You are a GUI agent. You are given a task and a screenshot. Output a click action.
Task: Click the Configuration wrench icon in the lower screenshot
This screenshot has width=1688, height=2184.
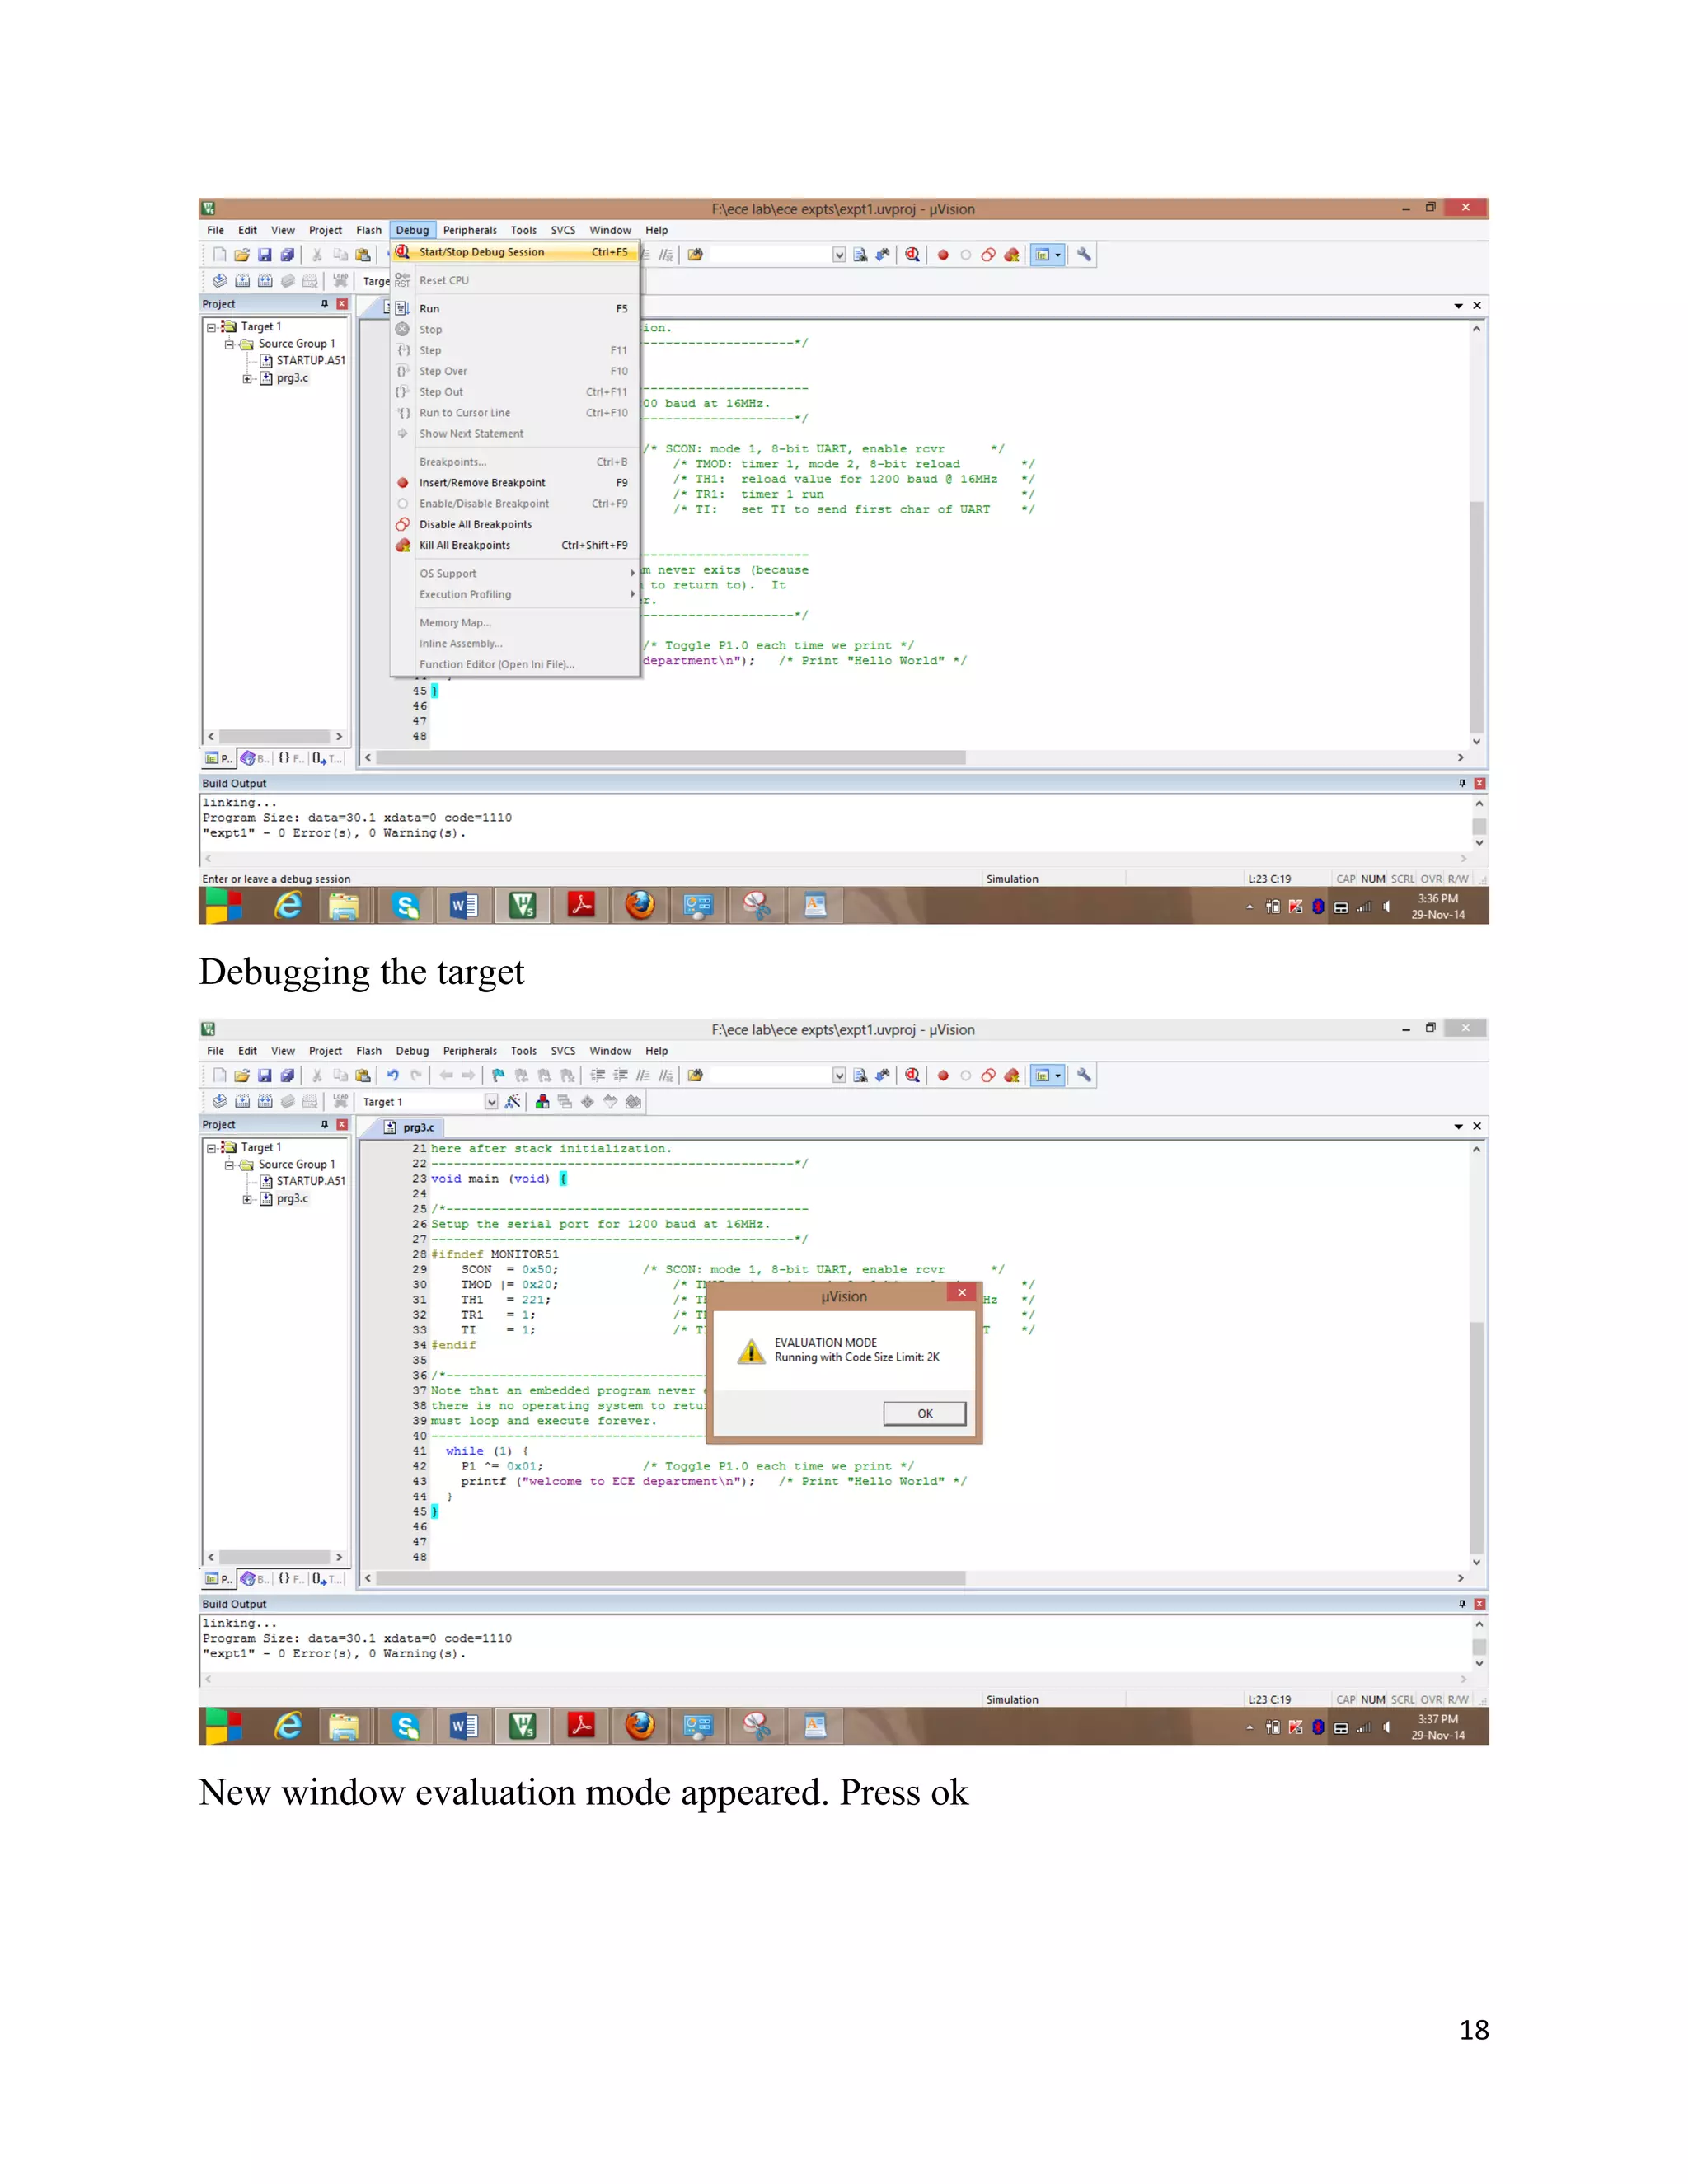click(1084, 1075)
